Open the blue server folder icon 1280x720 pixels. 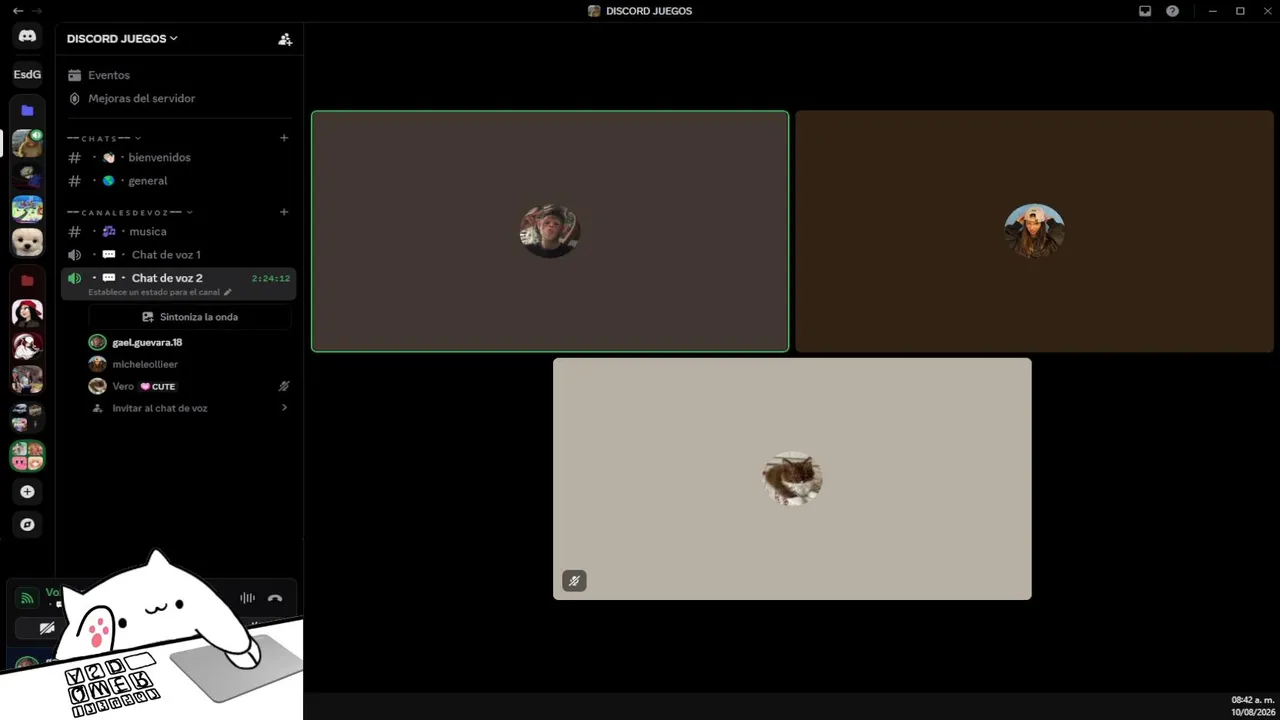pos(27,110)
